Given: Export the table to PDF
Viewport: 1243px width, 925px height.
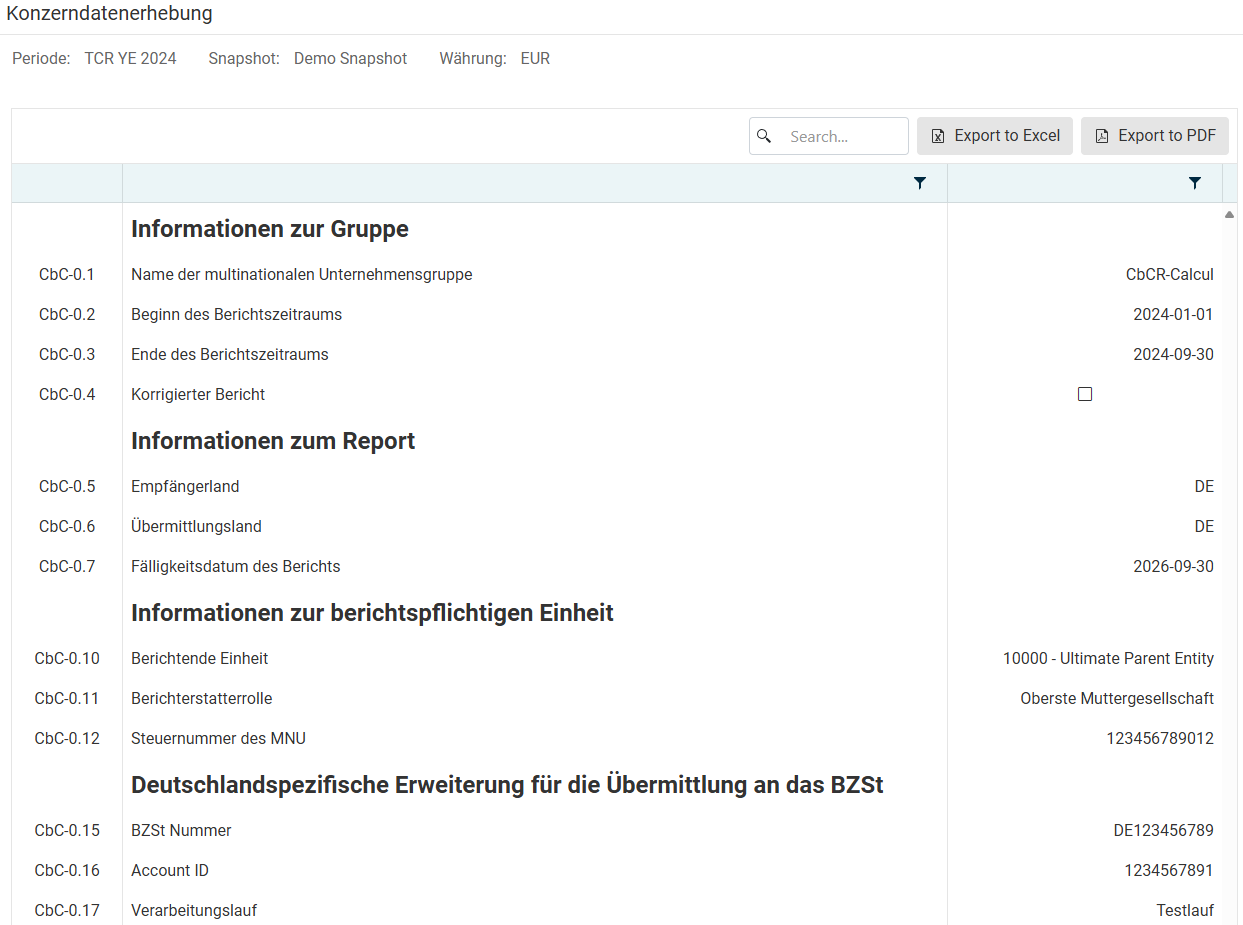Looking at the screenshot, I should [1155, 136].
